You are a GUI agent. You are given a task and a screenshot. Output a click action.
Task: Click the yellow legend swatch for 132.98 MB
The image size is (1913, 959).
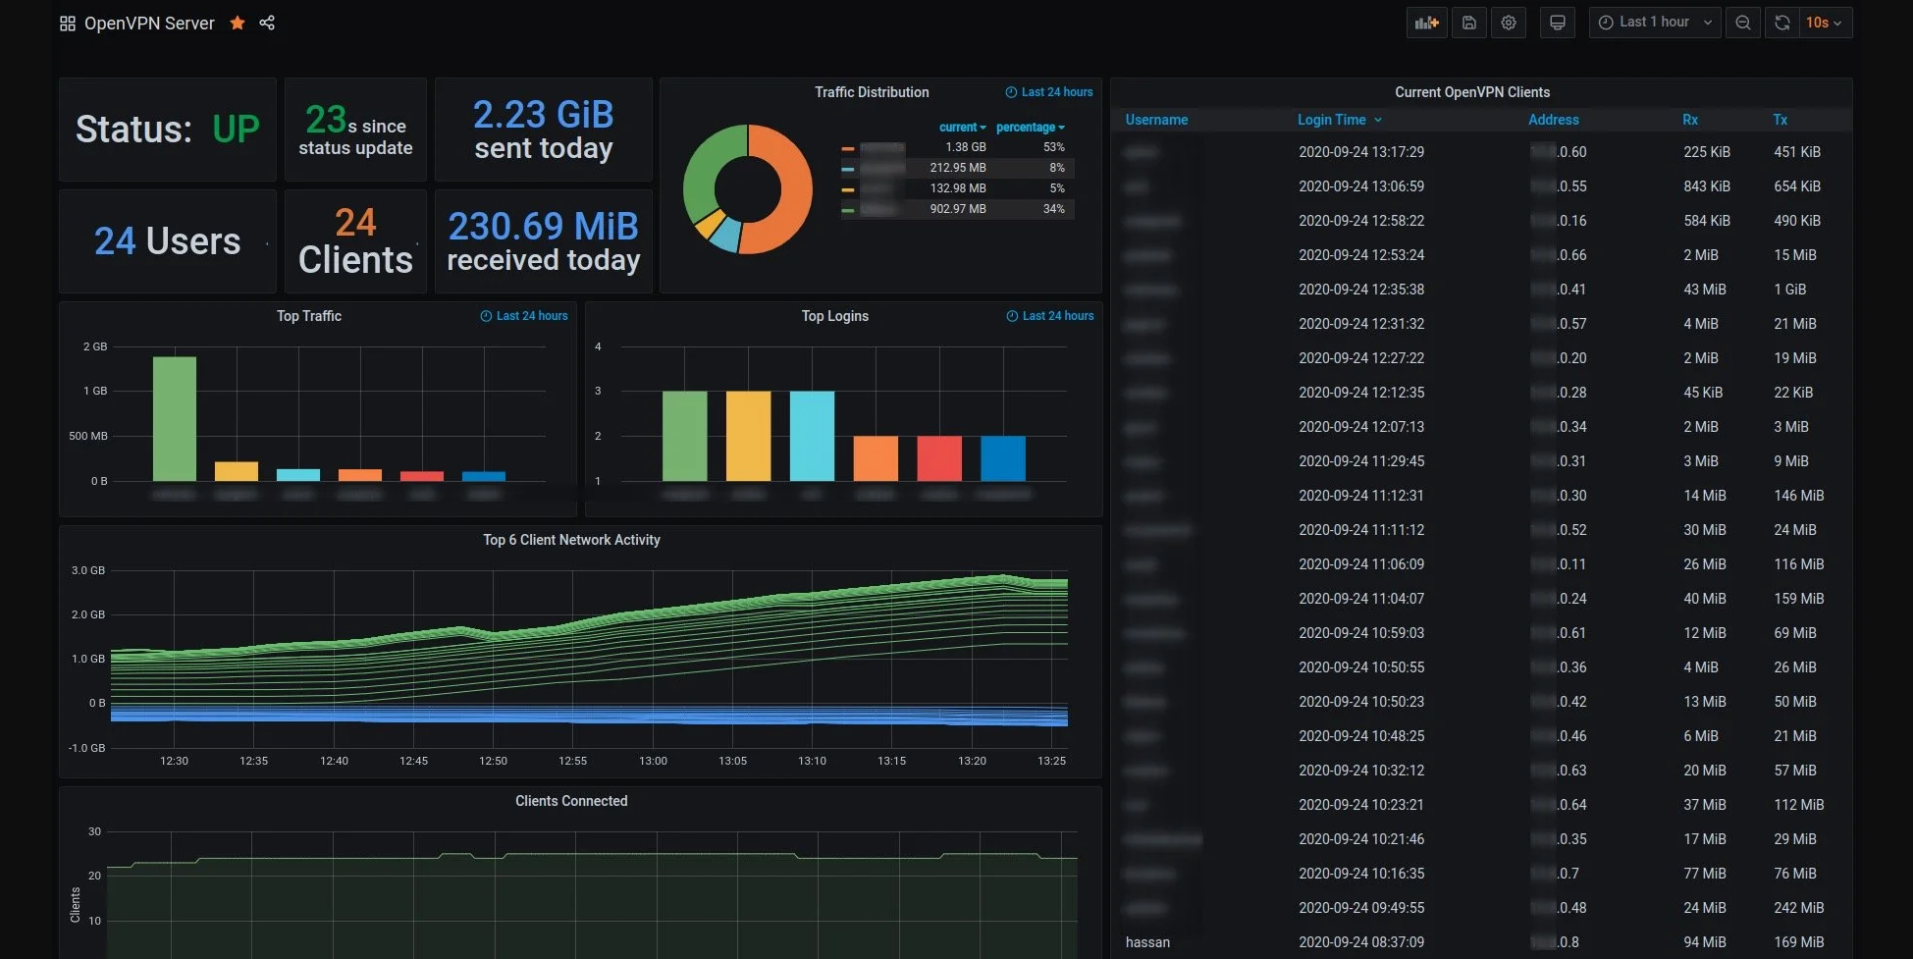pos(848,189)
